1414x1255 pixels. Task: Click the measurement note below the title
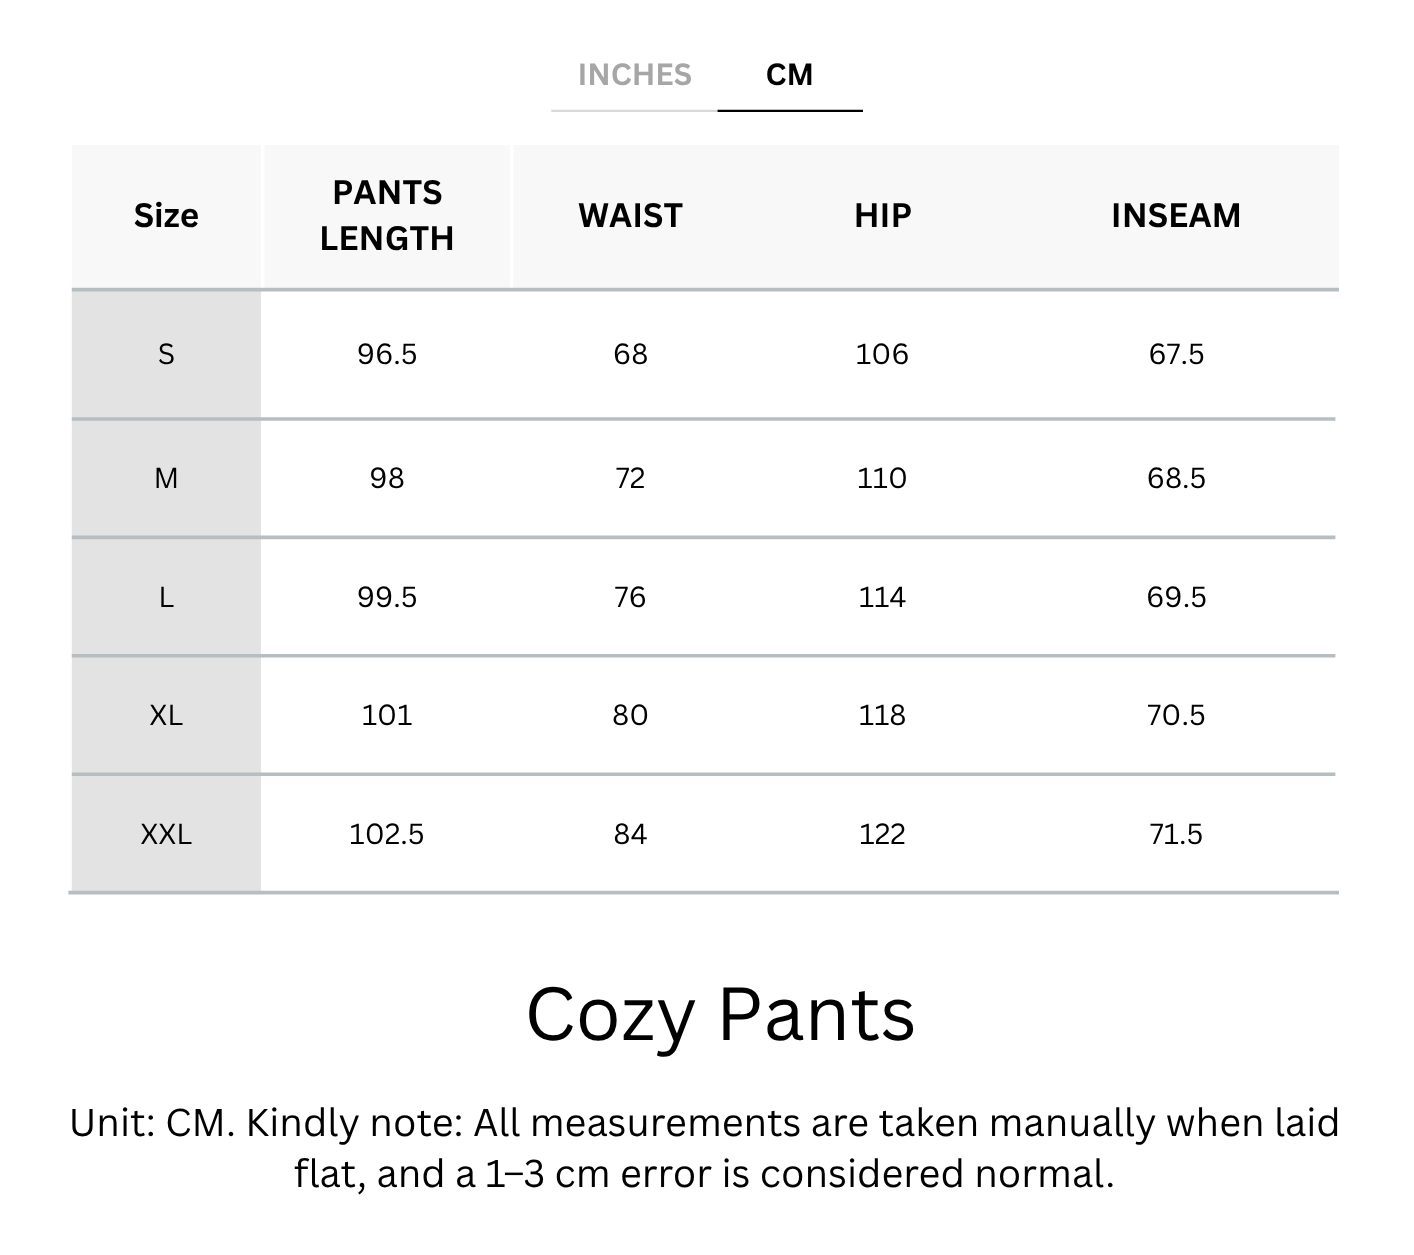(704, 1148)
